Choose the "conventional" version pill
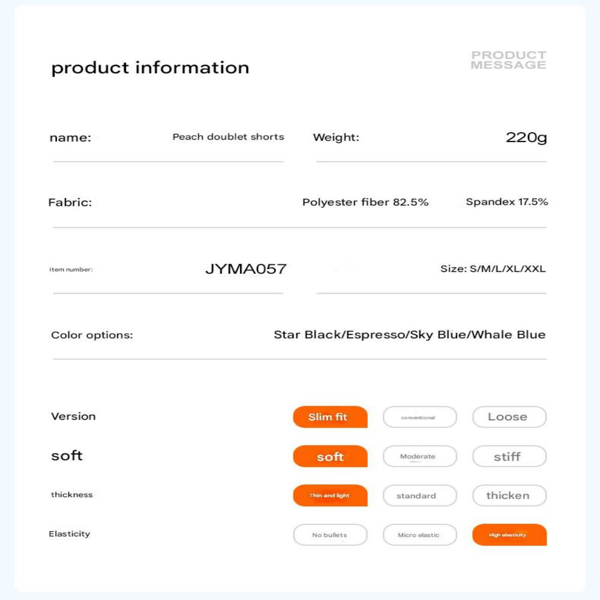Viewport: 600px width, 600px height. click(419, 417)
